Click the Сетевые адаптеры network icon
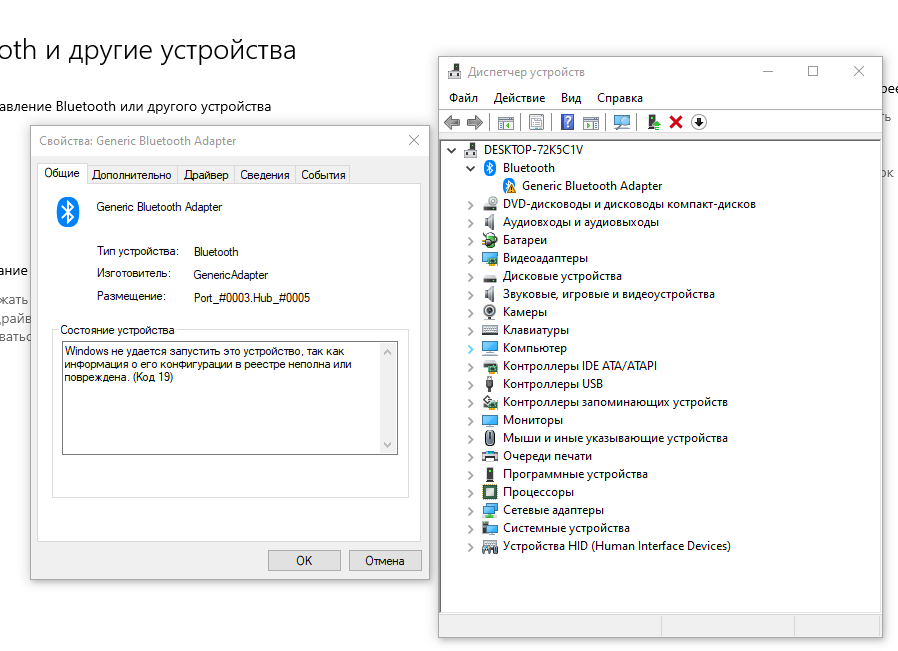This screenshot has height=651, width=898. [490, 510]
